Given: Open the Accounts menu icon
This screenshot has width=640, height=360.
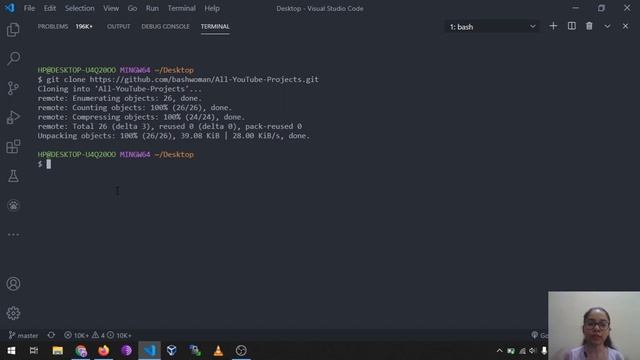Looking at the screenshot, I should point(13,284).
